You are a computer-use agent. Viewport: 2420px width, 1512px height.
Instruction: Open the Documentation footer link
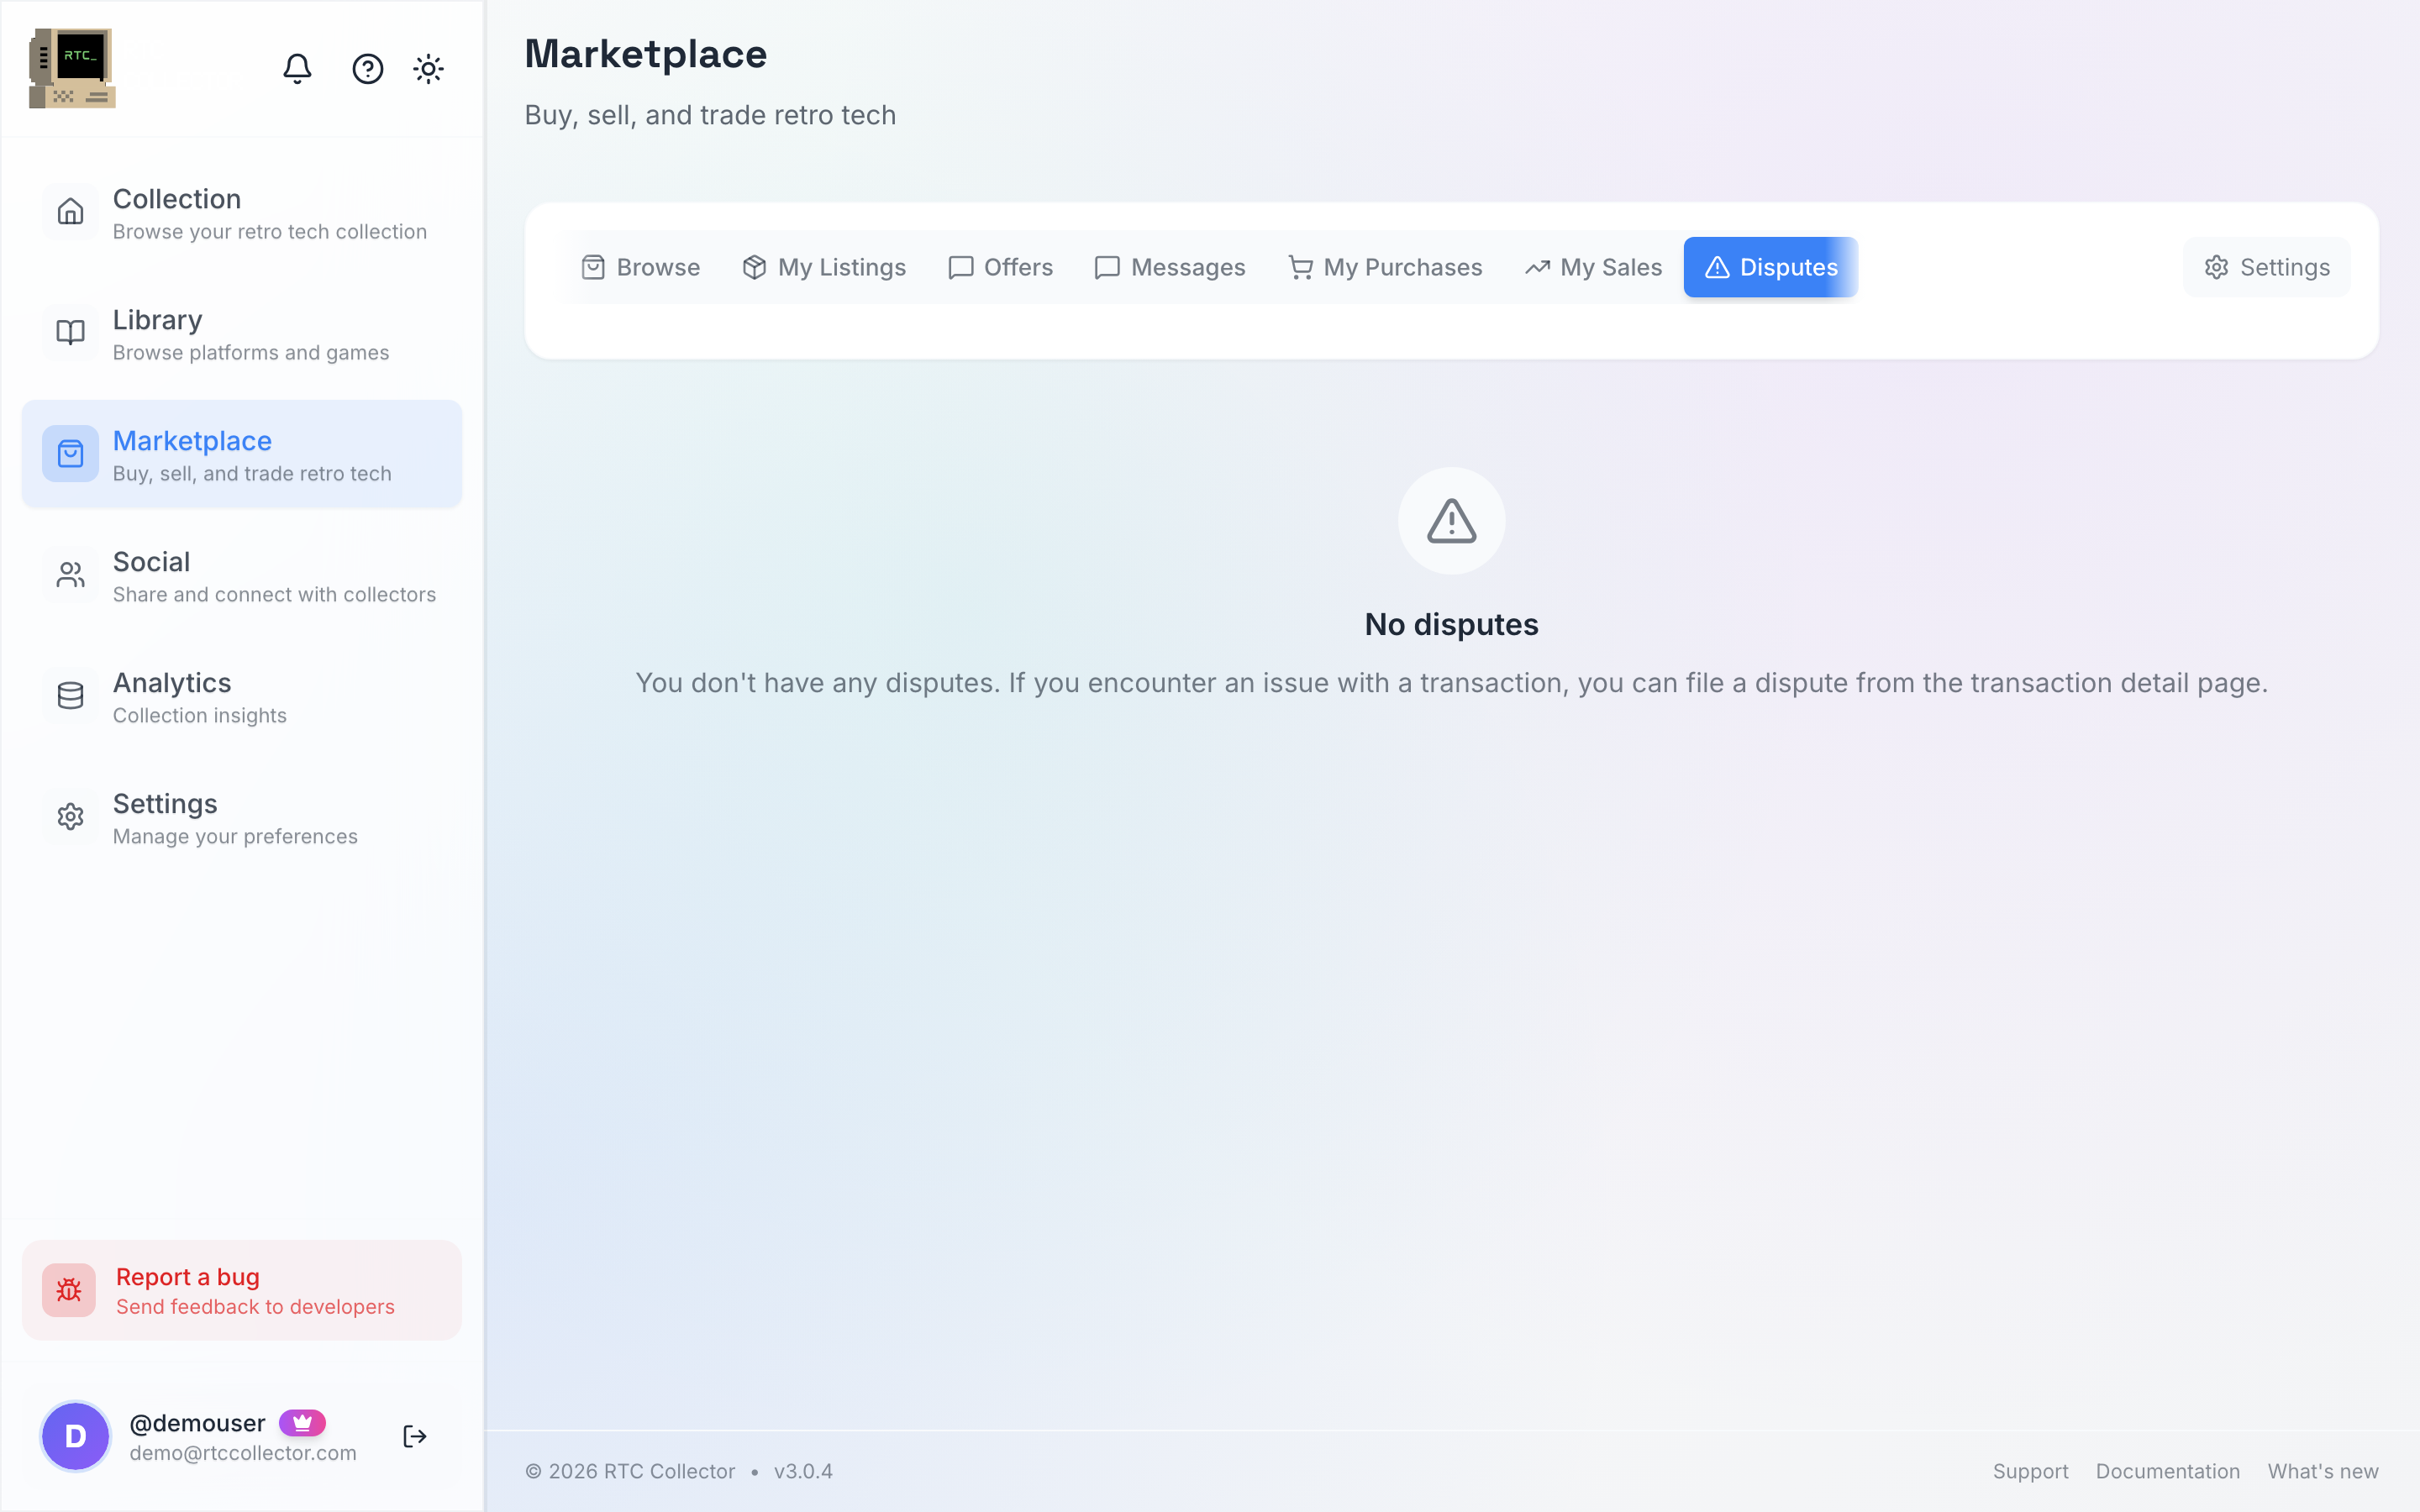click(2167, 1471)
